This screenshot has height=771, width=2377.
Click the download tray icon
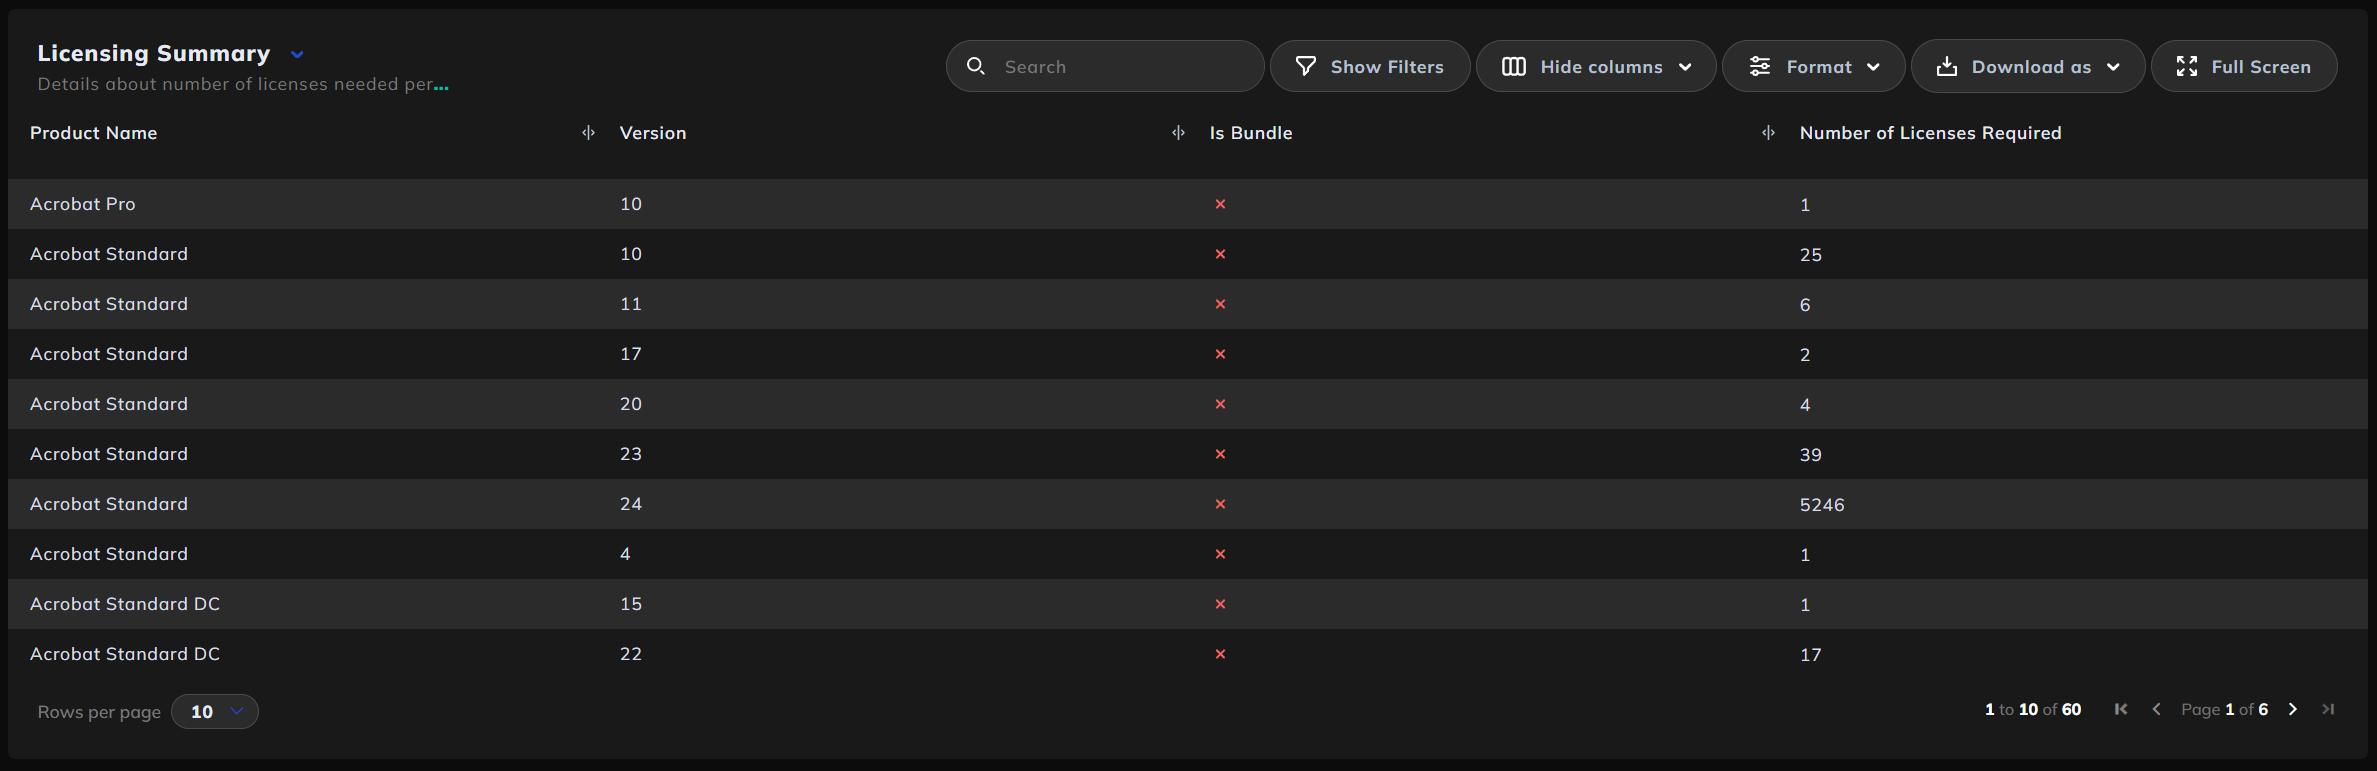[x=1947, y=66]
